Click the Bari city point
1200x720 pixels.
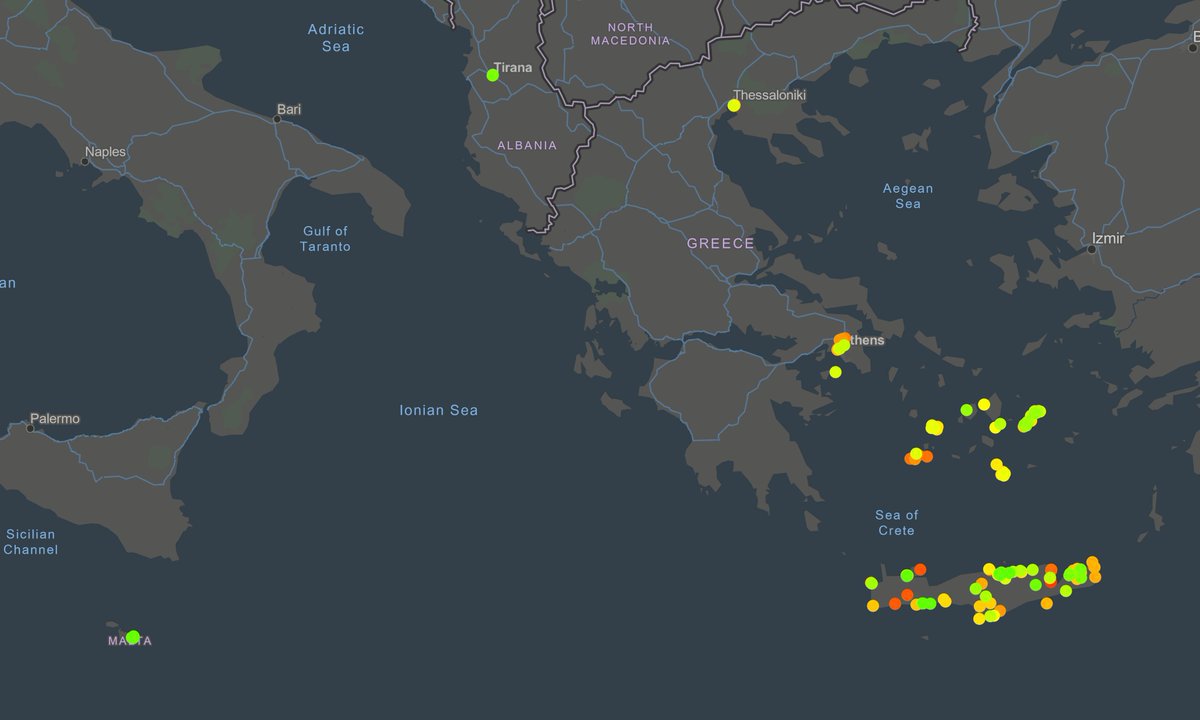tap(277, 119)
